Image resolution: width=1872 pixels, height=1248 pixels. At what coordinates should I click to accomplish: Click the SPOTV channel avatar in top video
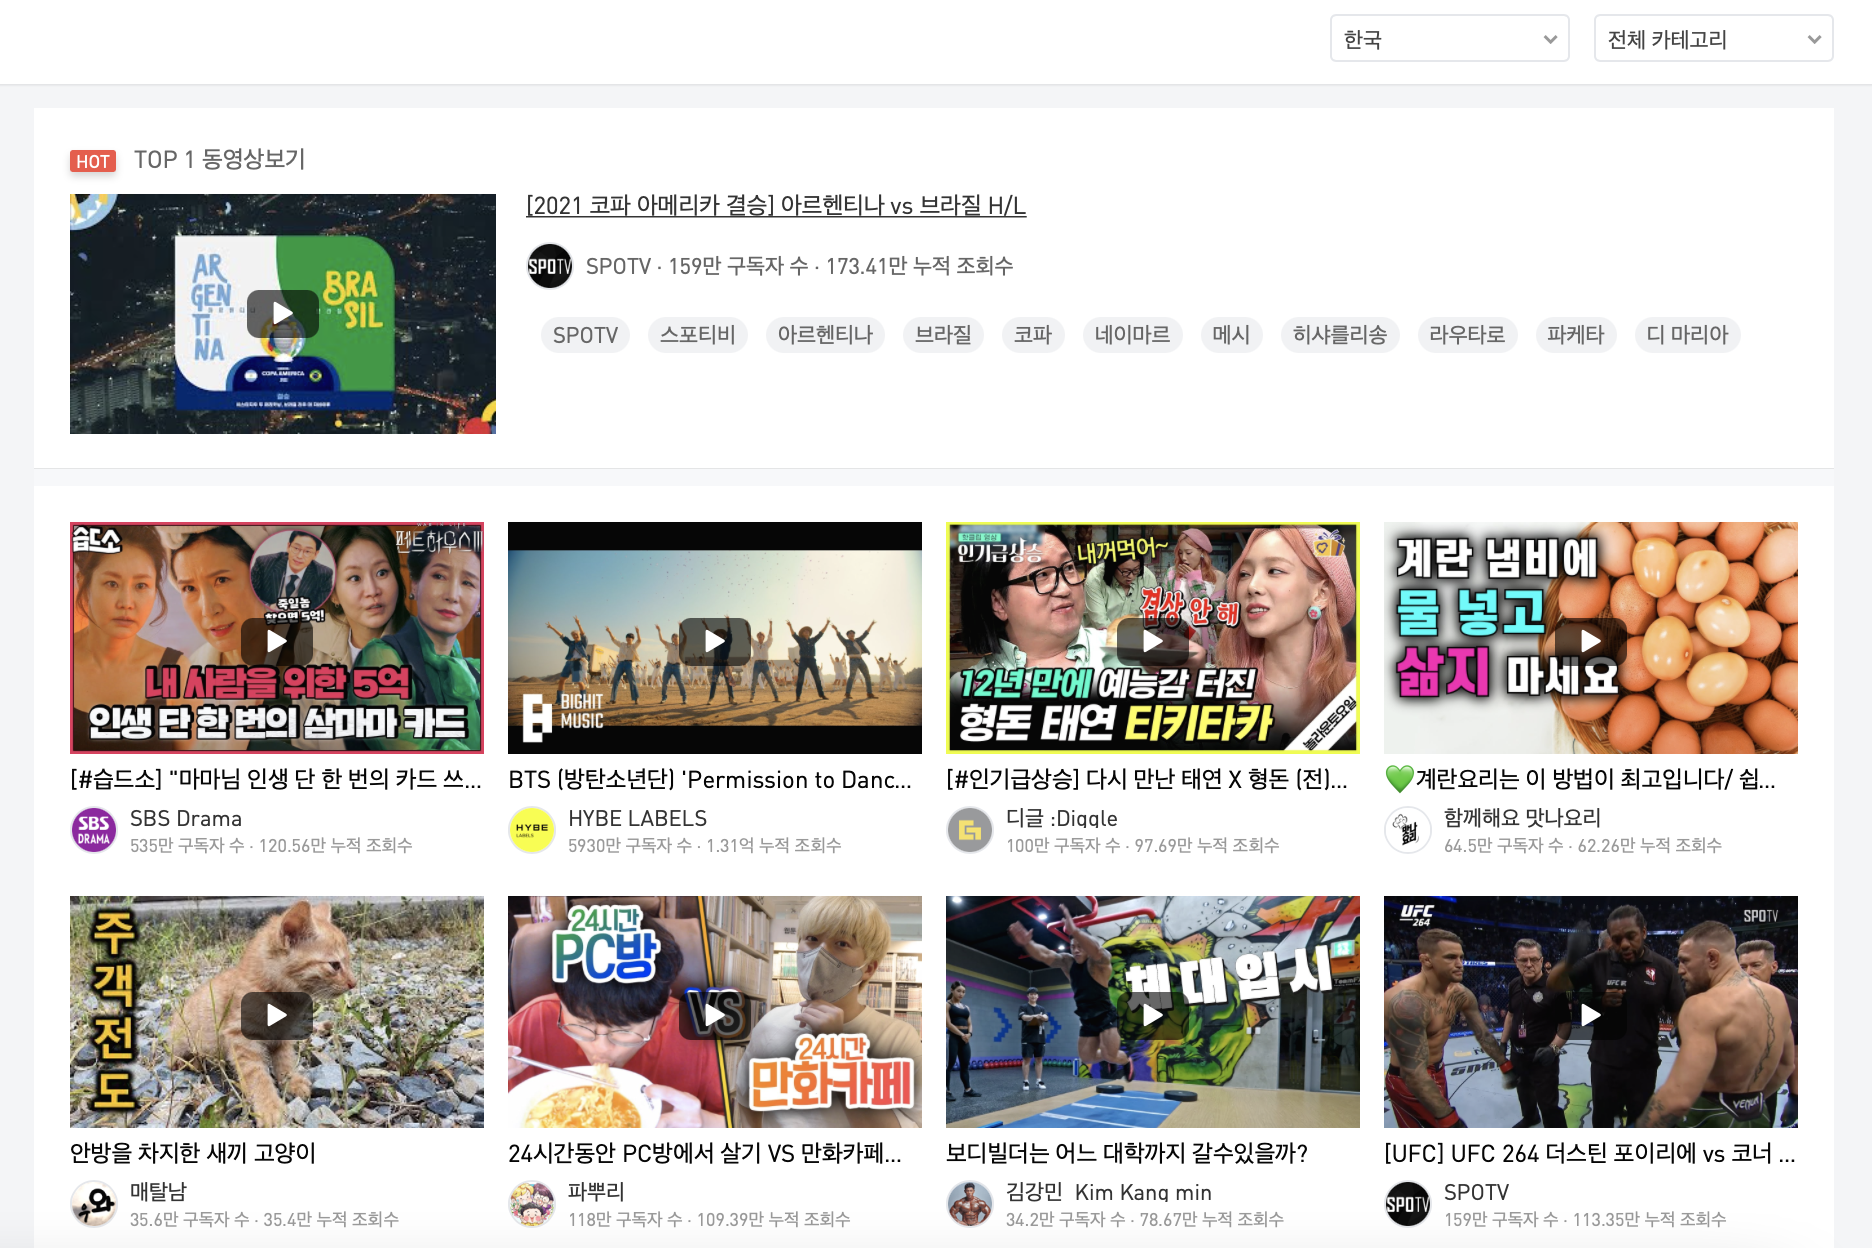point(550,266)
